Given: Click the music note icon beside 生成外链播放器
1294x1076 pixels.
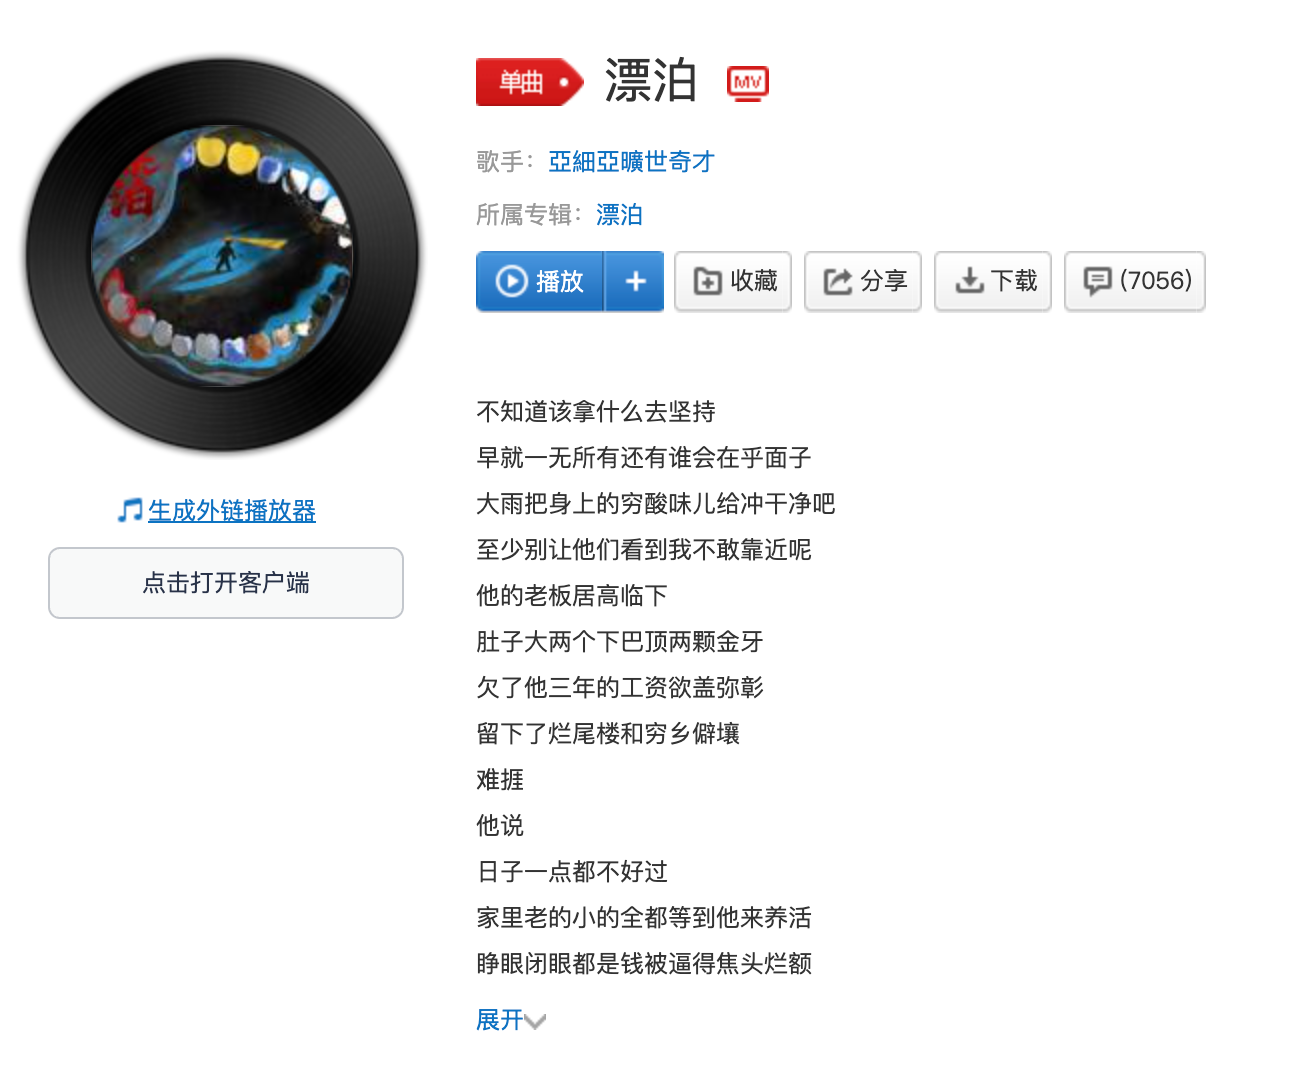Looking at the screenshot, I should pyautogui.click(x=130, y=510).
